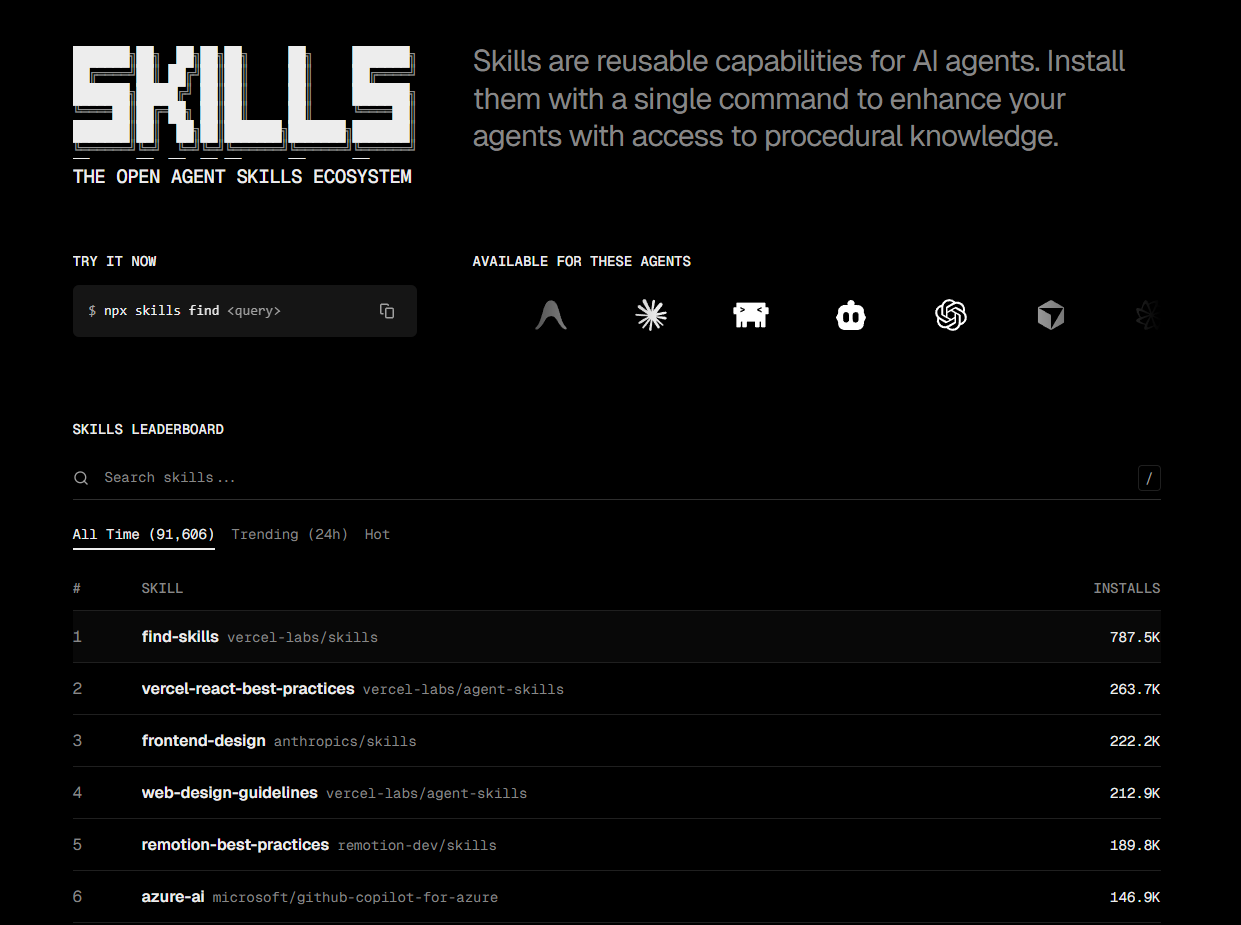Viewport: 1241px width, 925px height.
Task: Click the Claude starburst agent icon
Action: click(651, 316)
